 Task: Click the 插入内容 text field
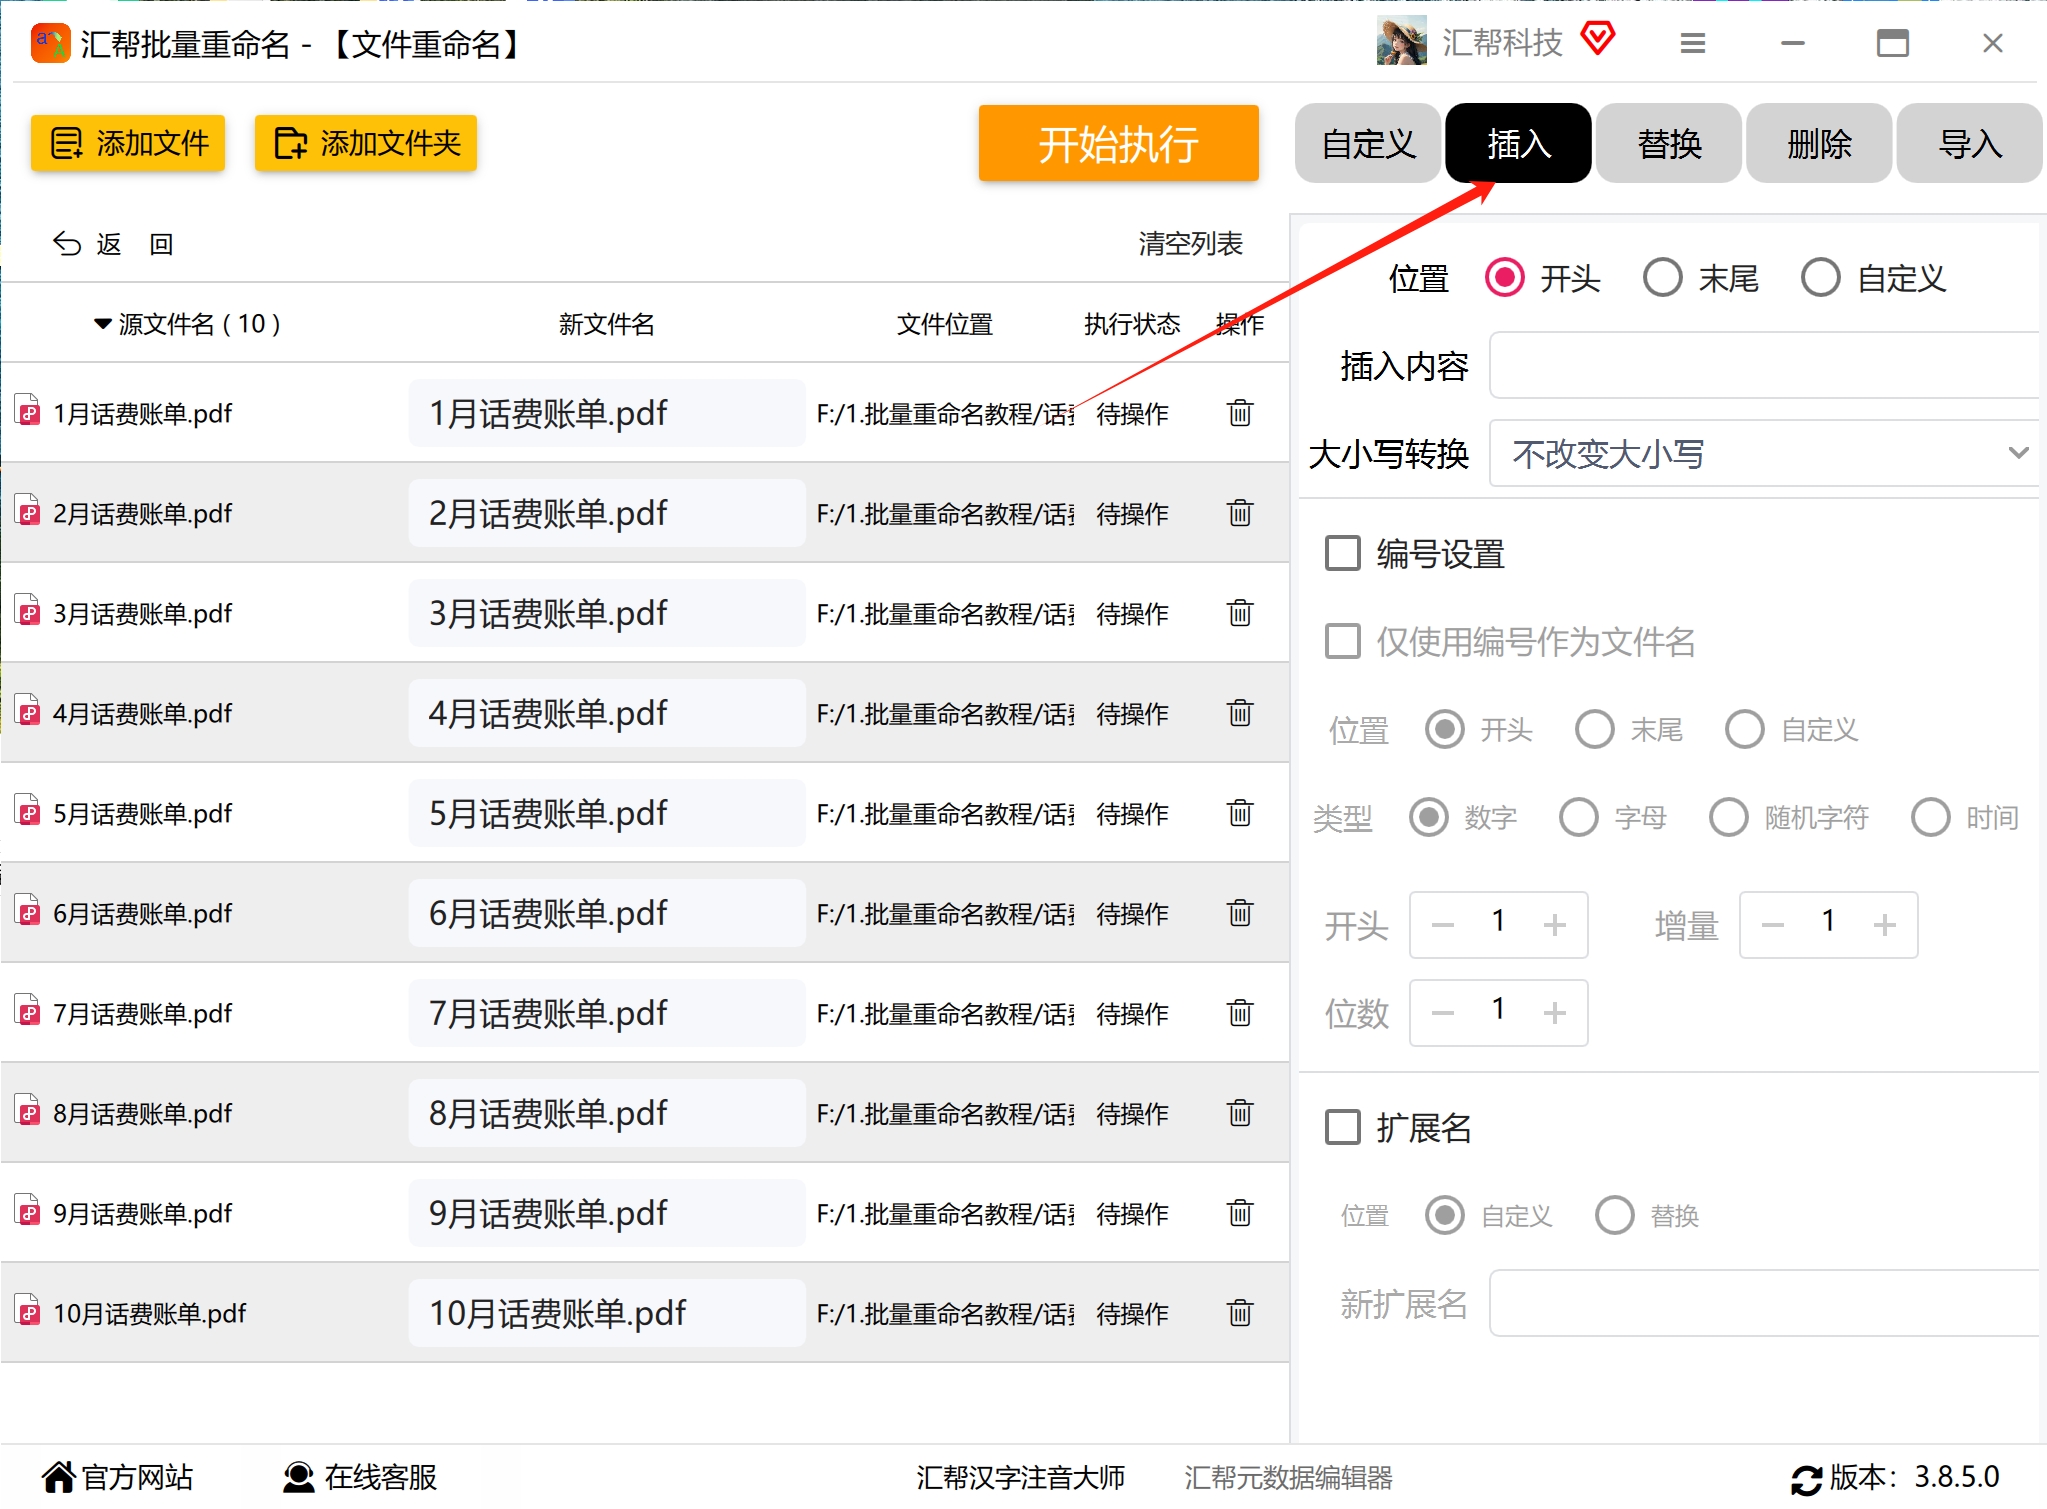tap(1765, 365)
